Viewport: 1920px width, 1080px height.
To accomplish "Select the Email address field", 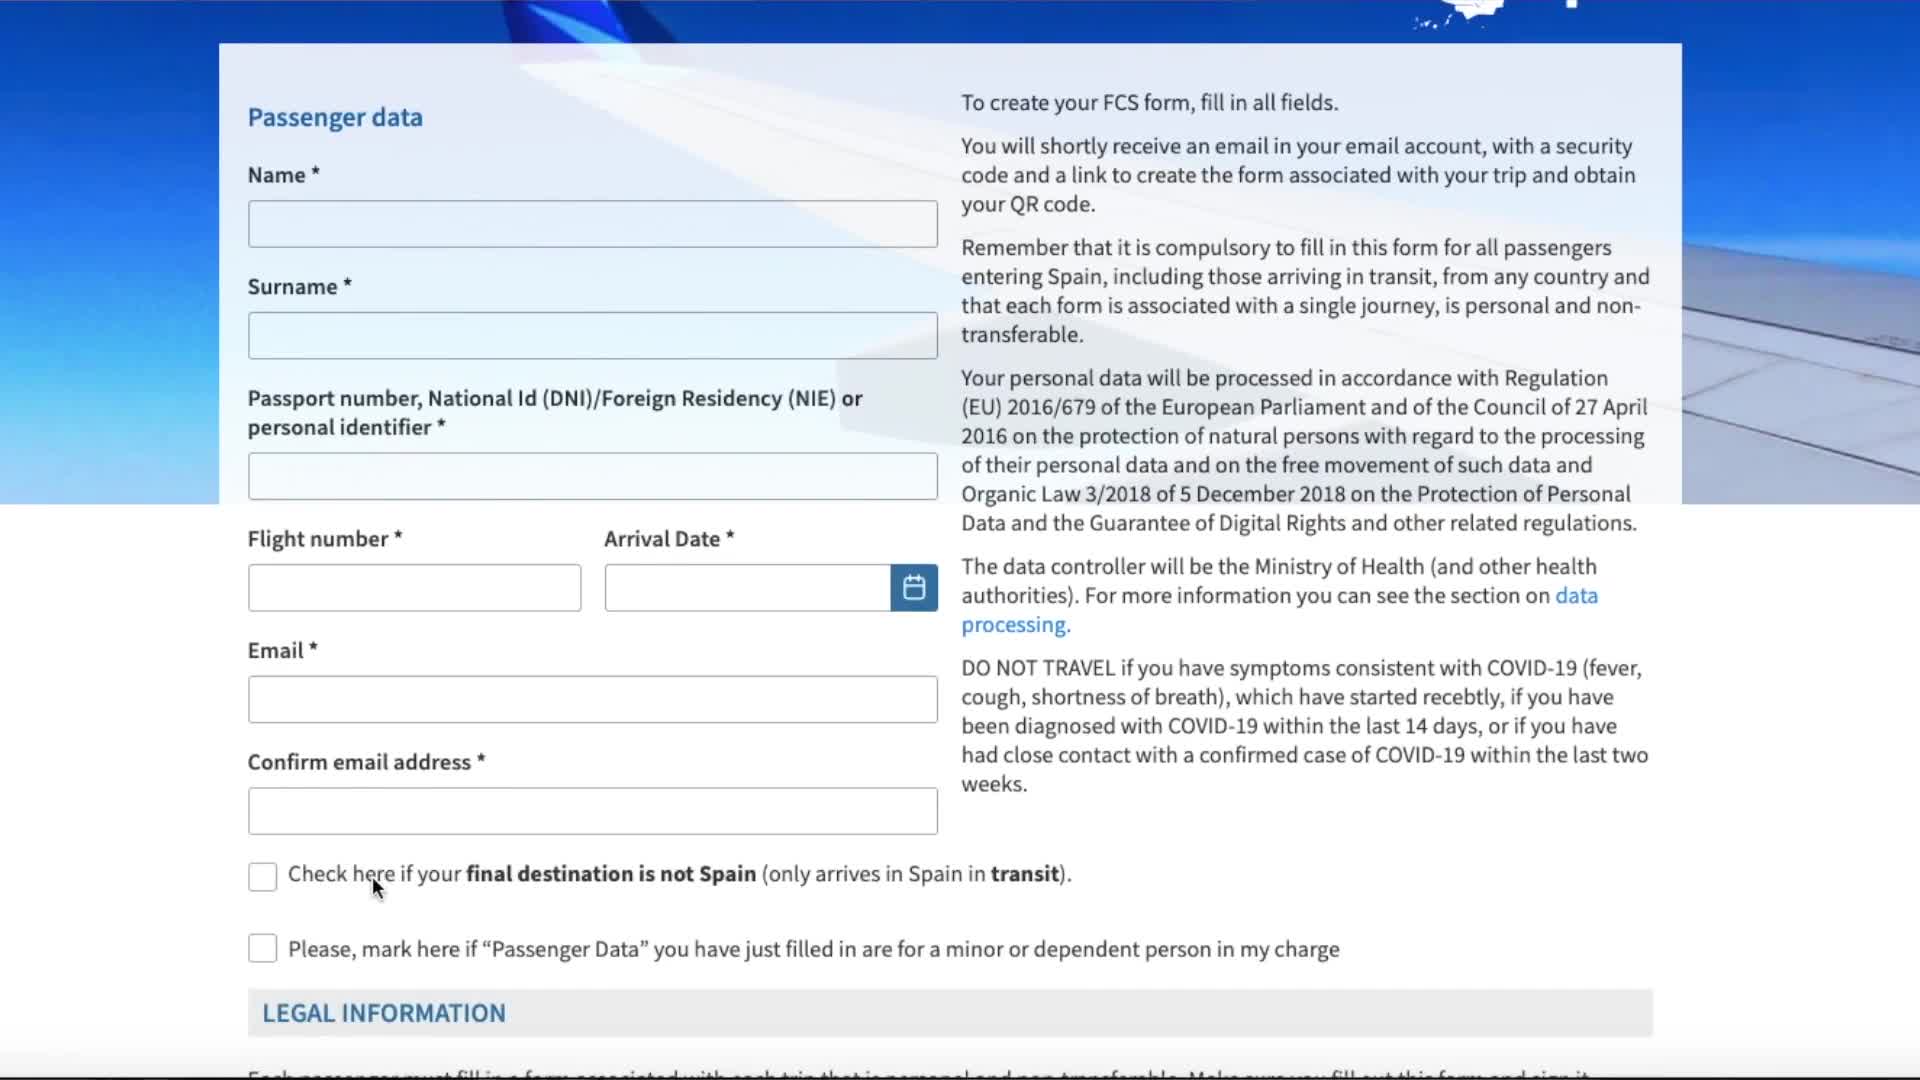I will point(592,699).
